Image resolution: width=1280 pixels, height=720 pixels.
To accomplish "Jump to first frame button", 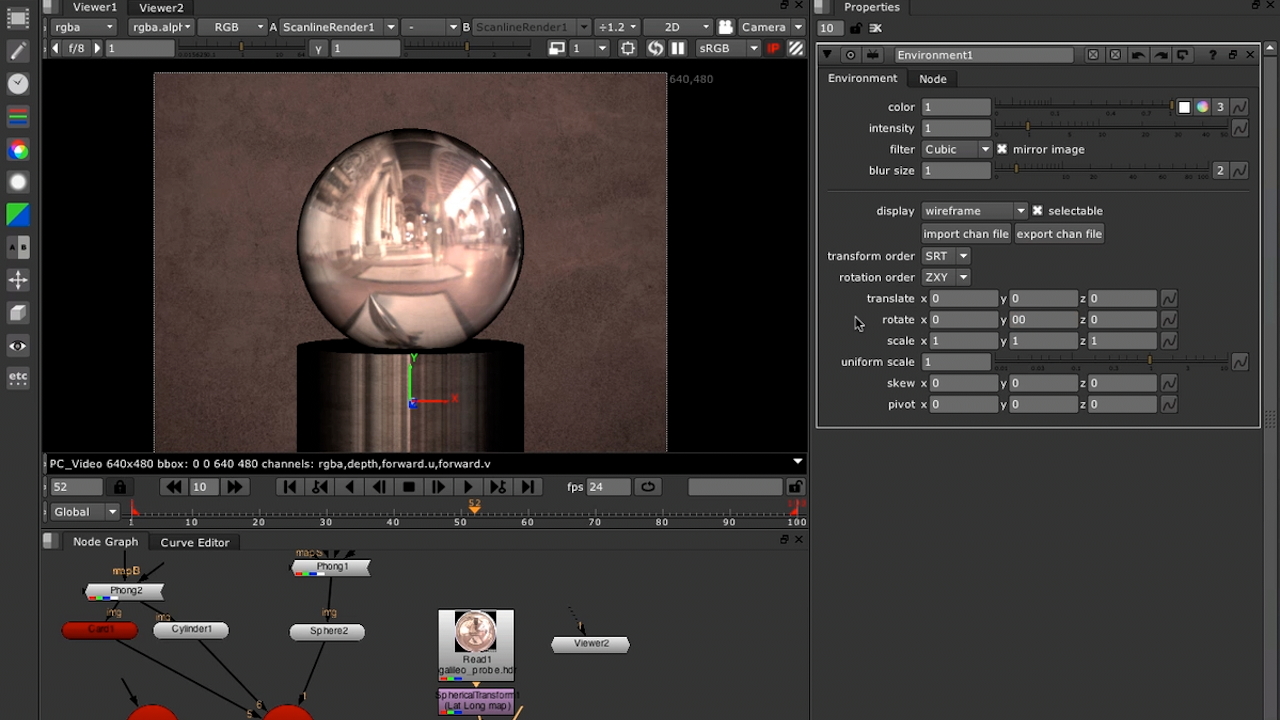I will [x=290, y=487].
